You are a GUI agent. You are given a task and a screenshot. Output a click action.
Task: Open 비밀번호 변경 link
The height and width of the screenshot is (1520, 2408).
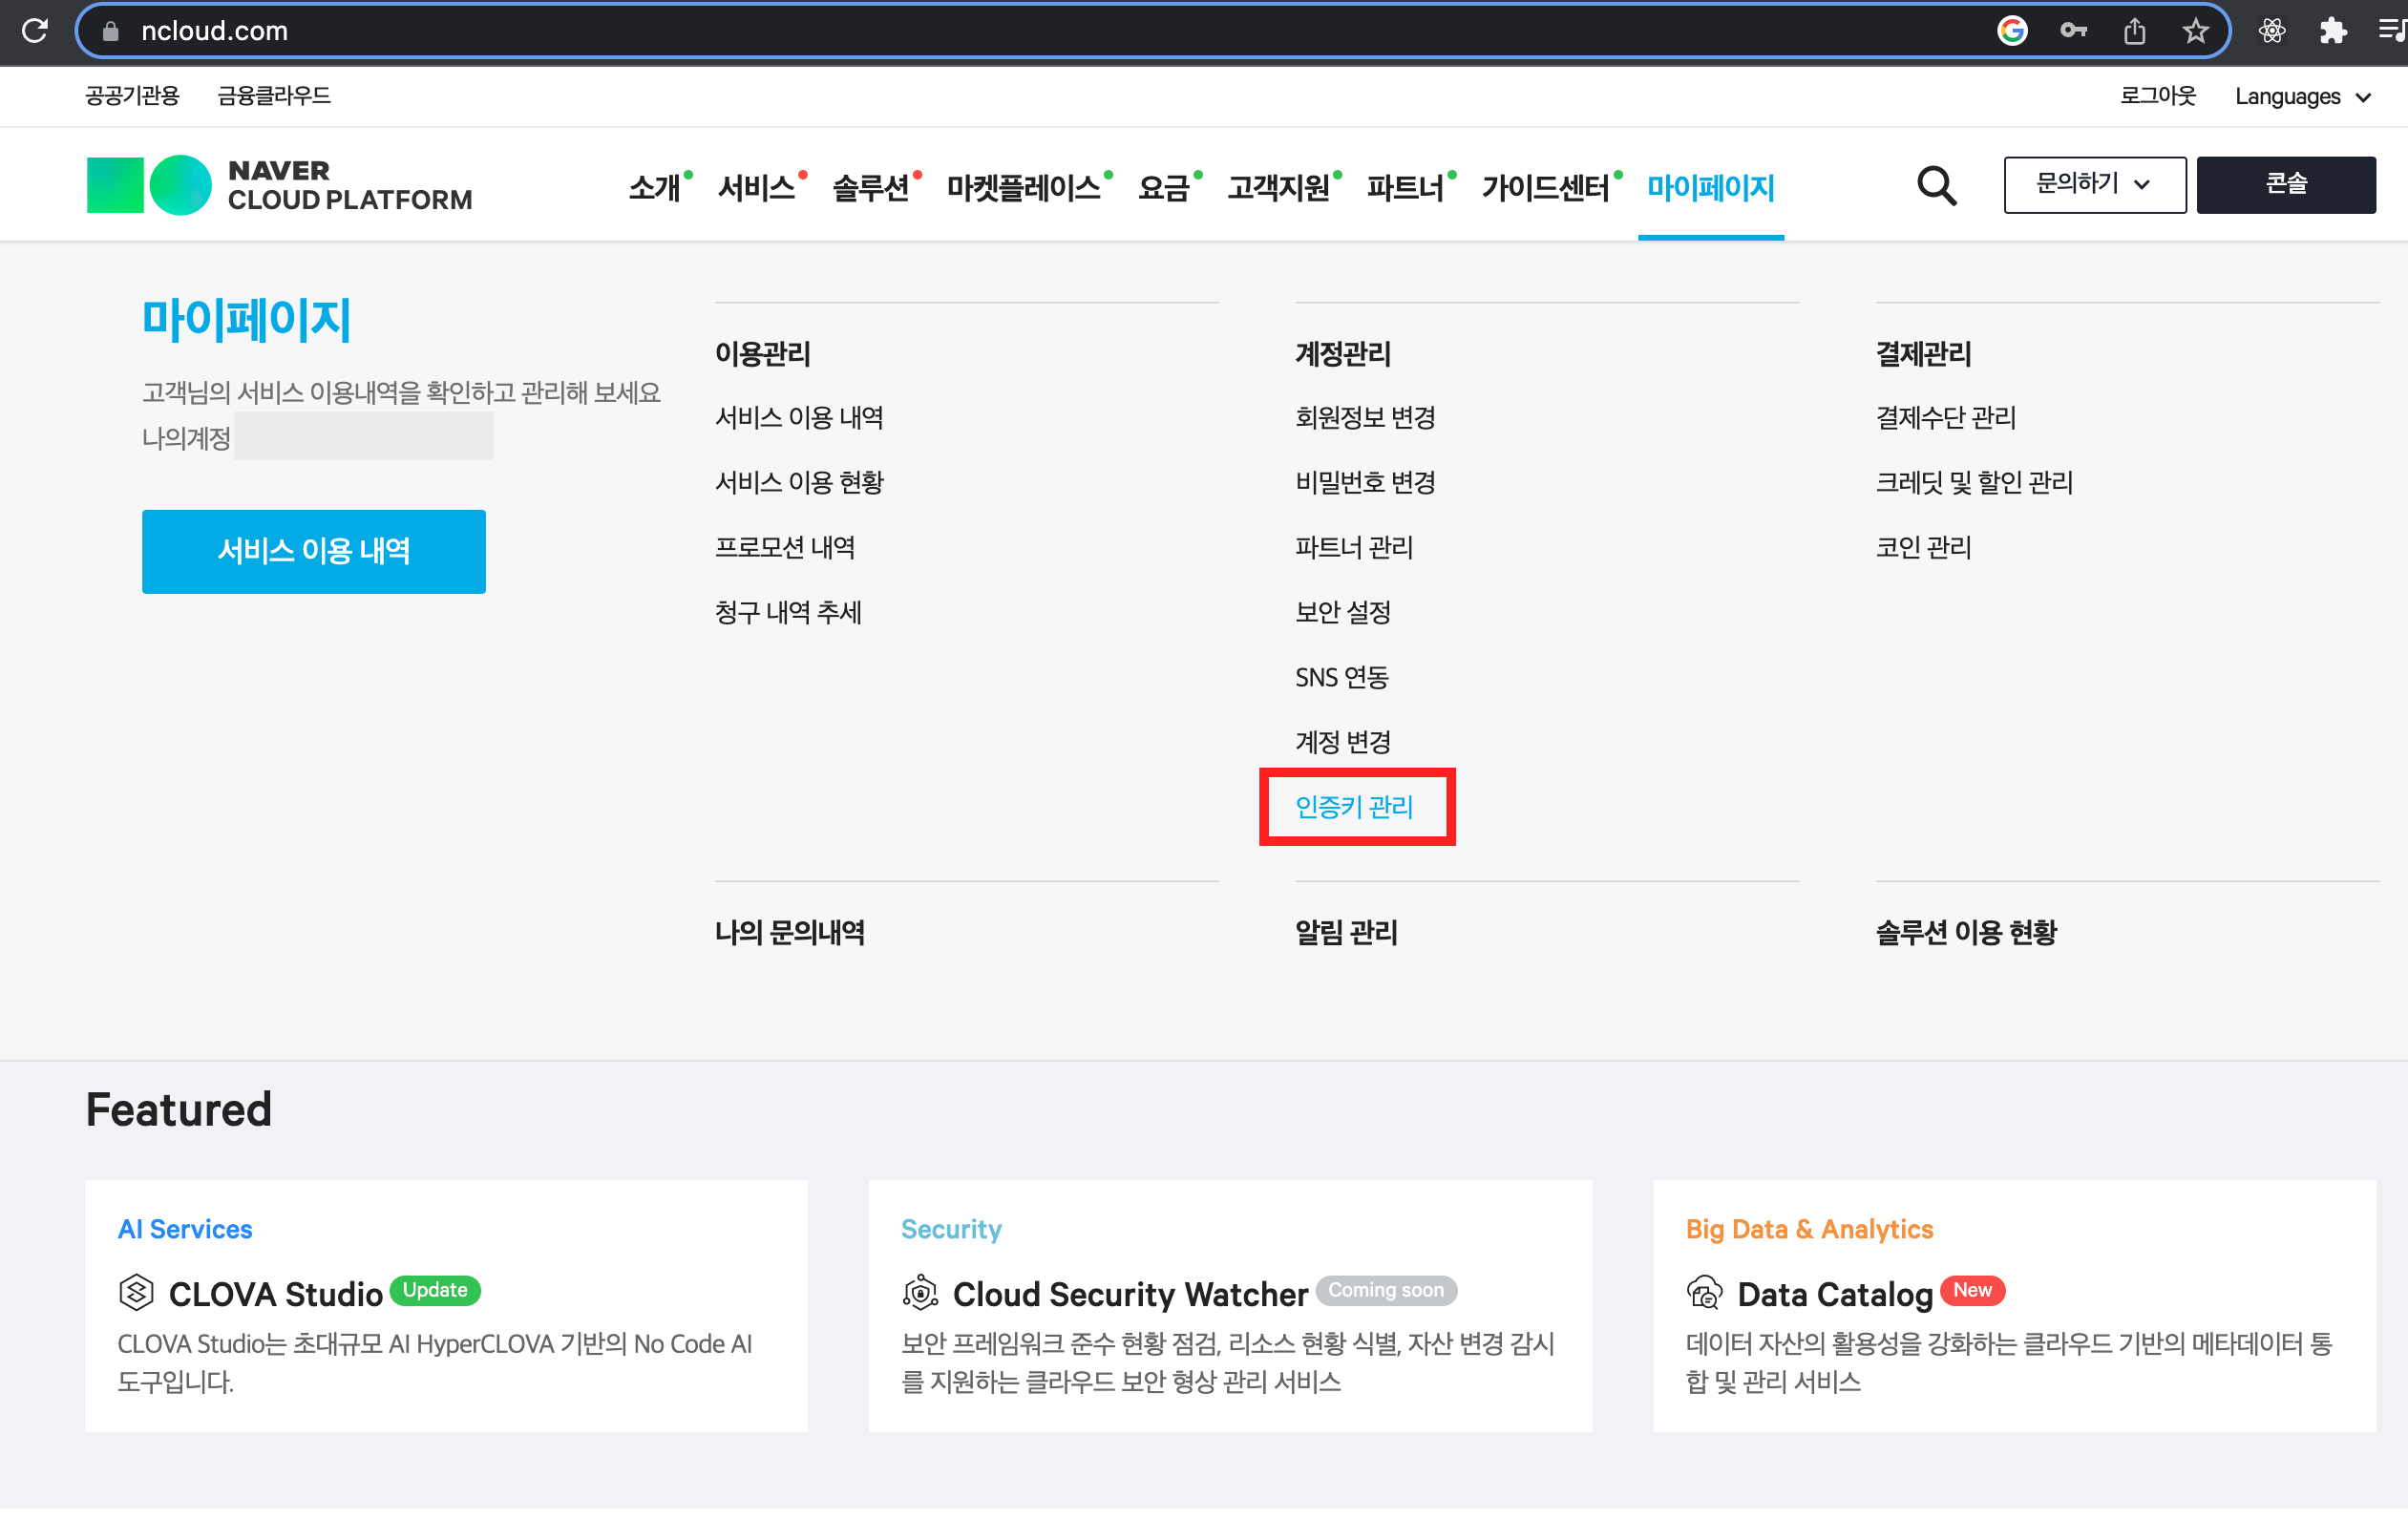(x=1365, y=482)
